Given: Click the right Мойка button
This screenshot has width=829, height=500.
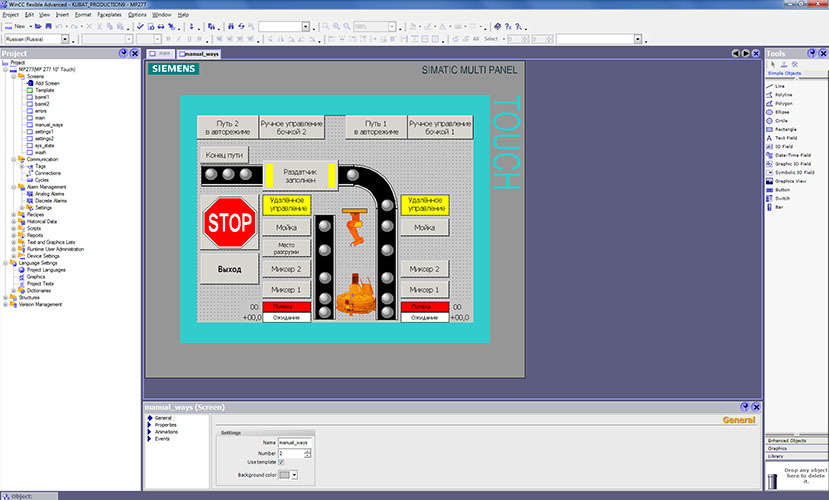Looking at the screenshot, I should [x=425, y=227].
